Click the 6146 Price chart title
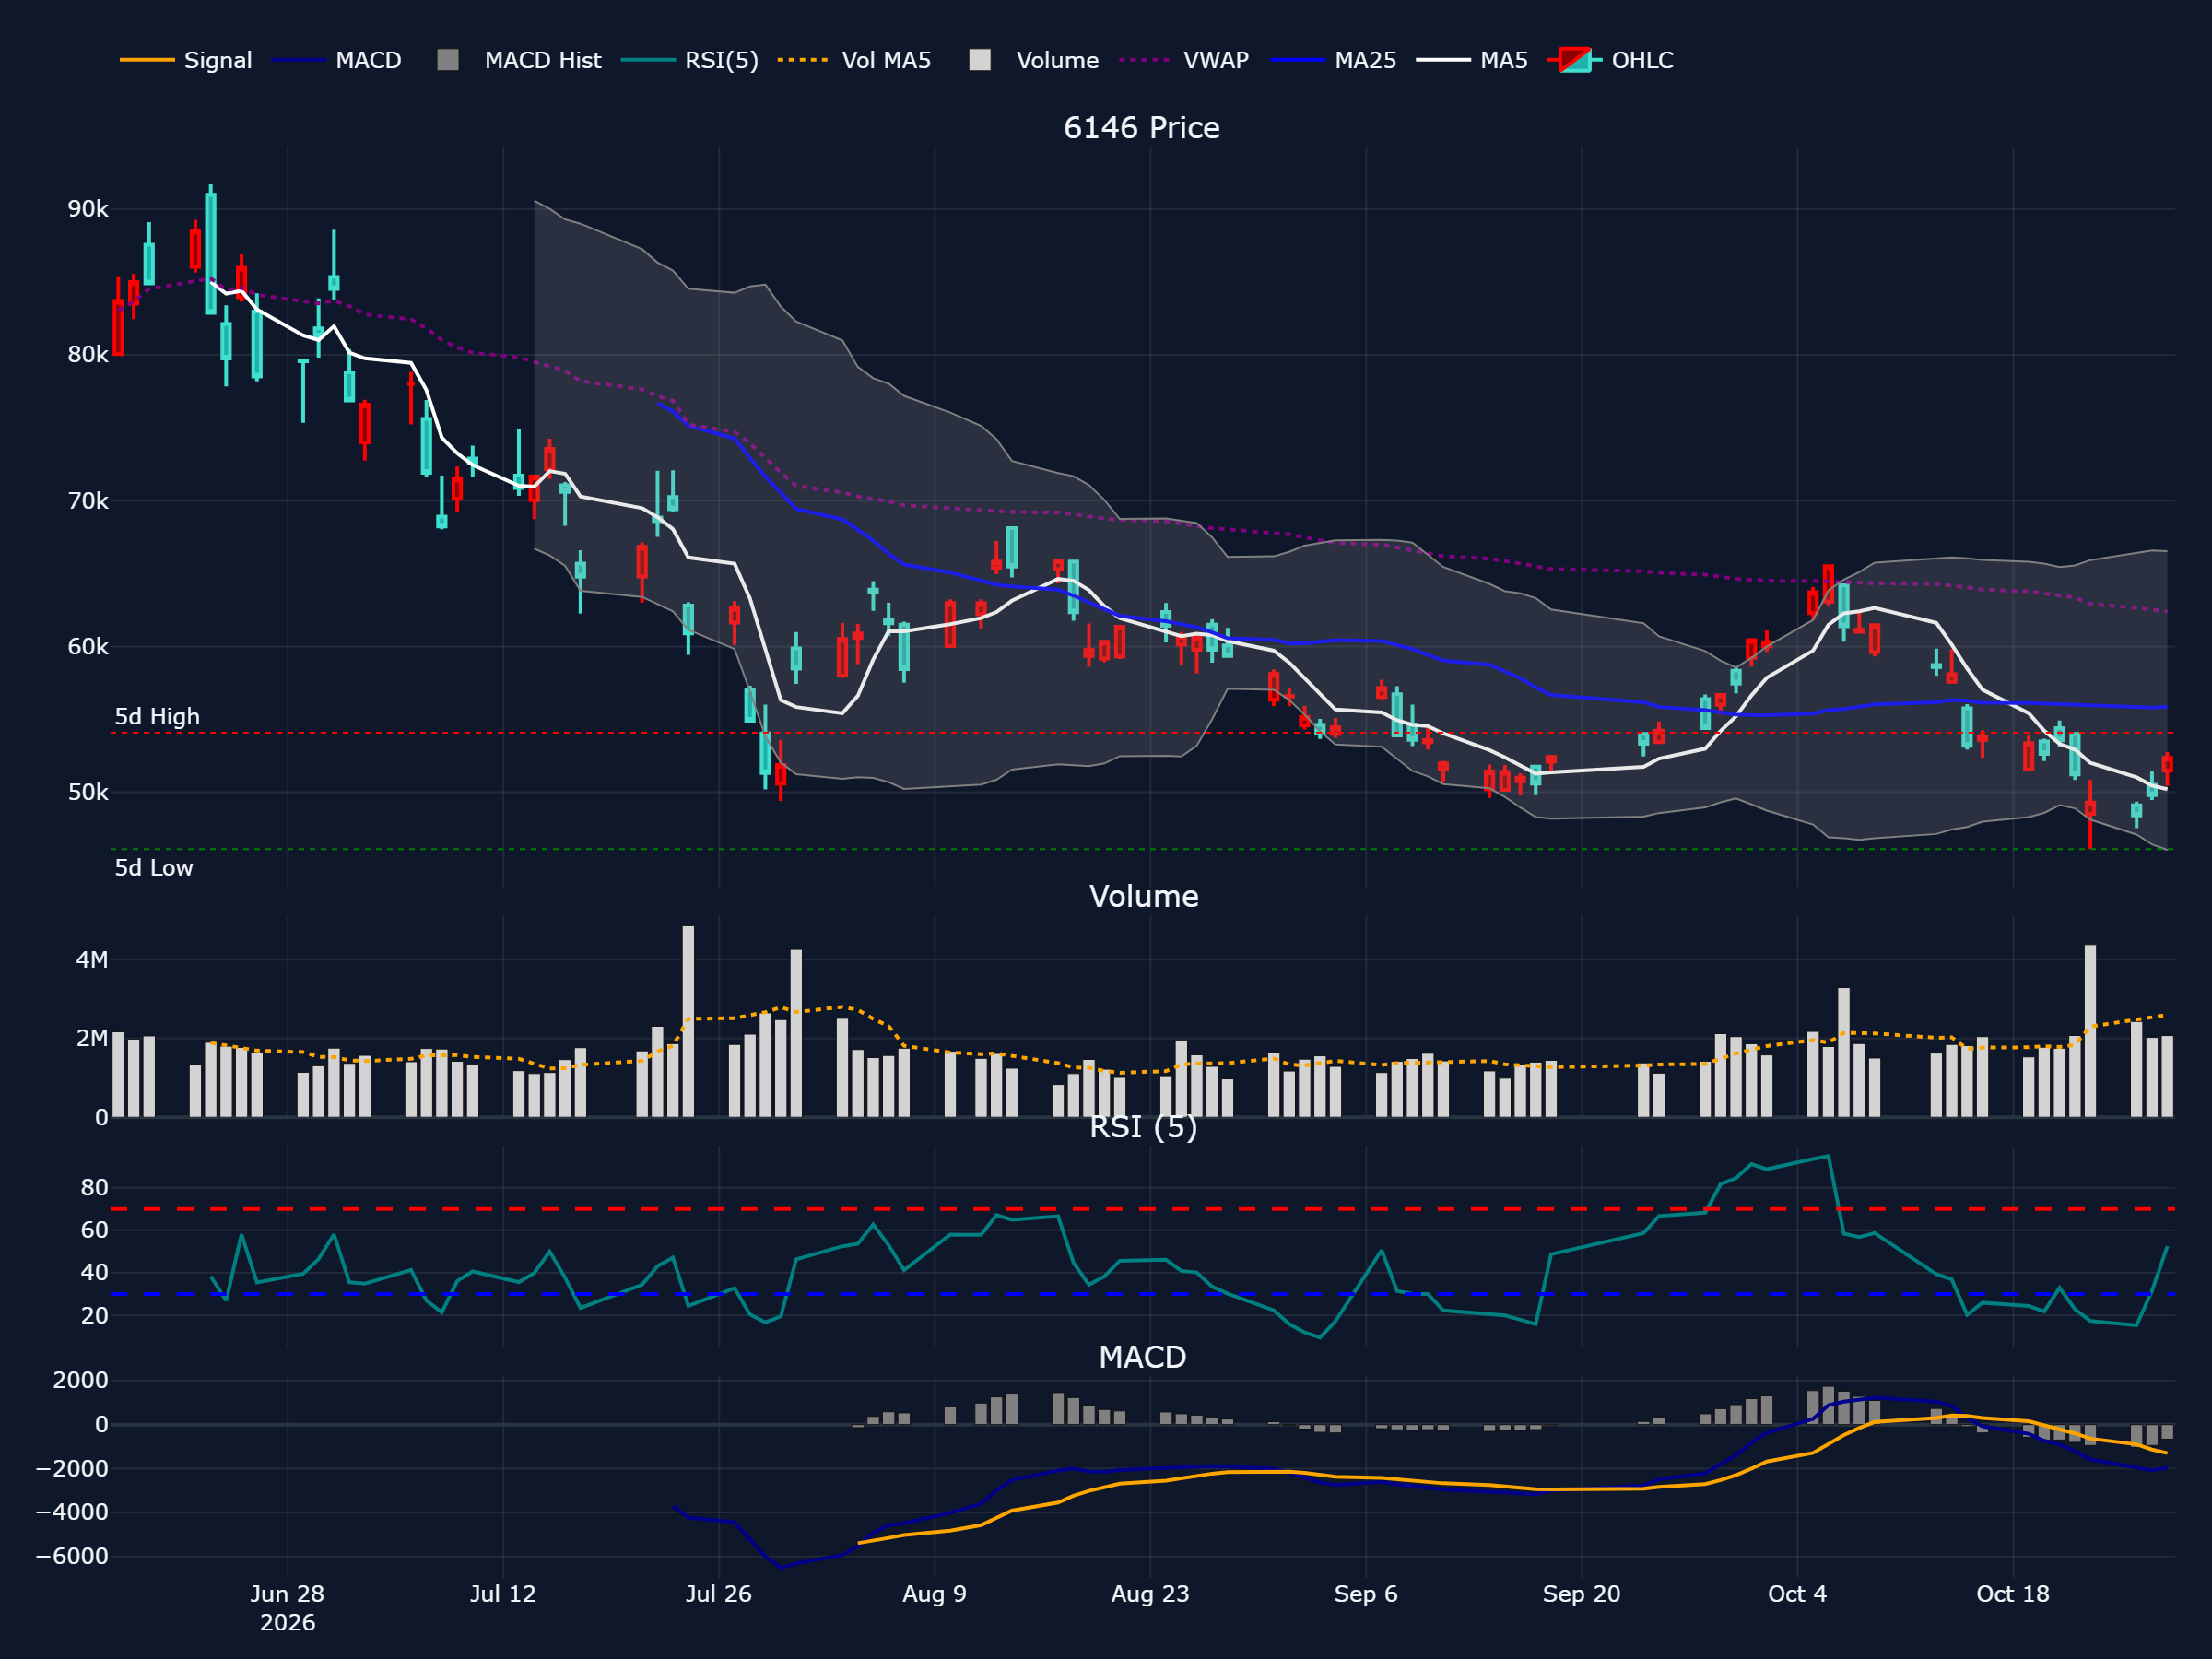Viewport: 2212px width, 1659px height. pyautogui.click(x=1141, y=128)
